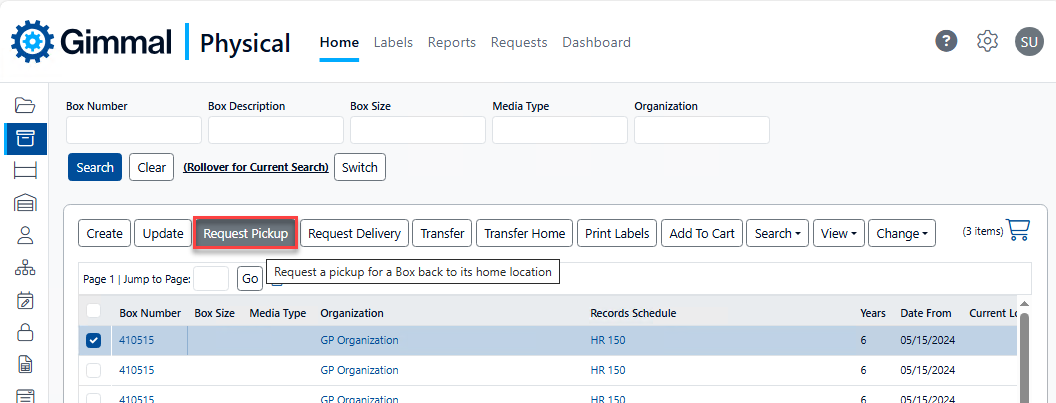This screenshot has height=403, width=1056.
Task: Select the boxes archive icon in sidebar
Action: point(25,138)
